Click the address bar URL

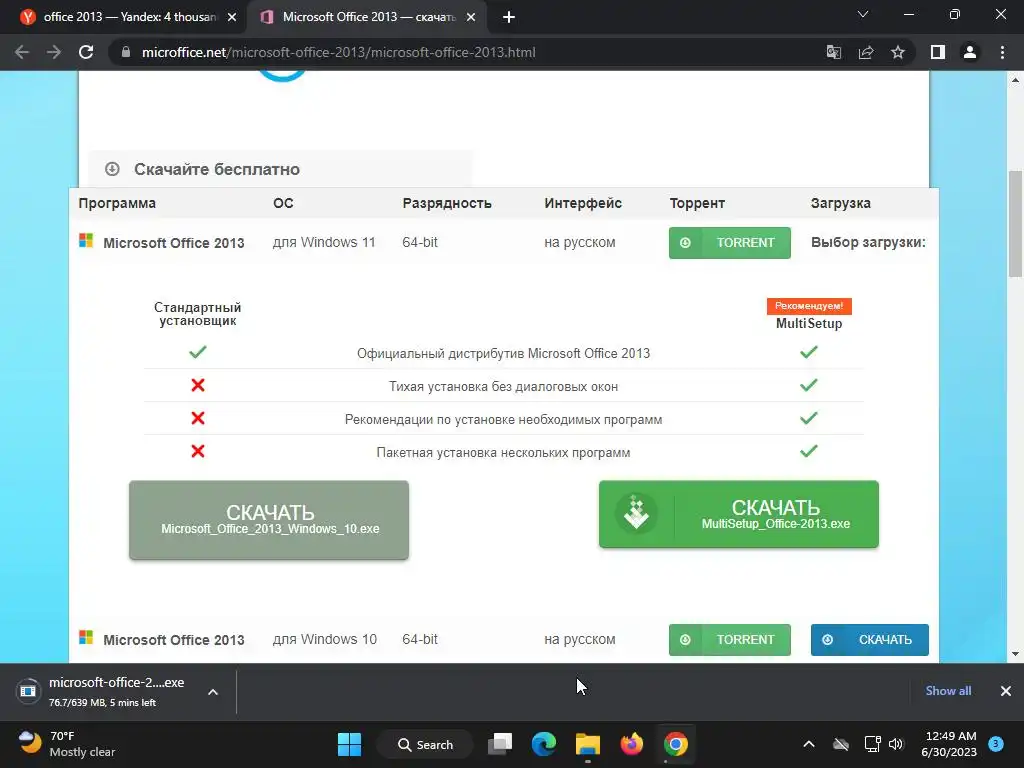[x=338, y=52]
